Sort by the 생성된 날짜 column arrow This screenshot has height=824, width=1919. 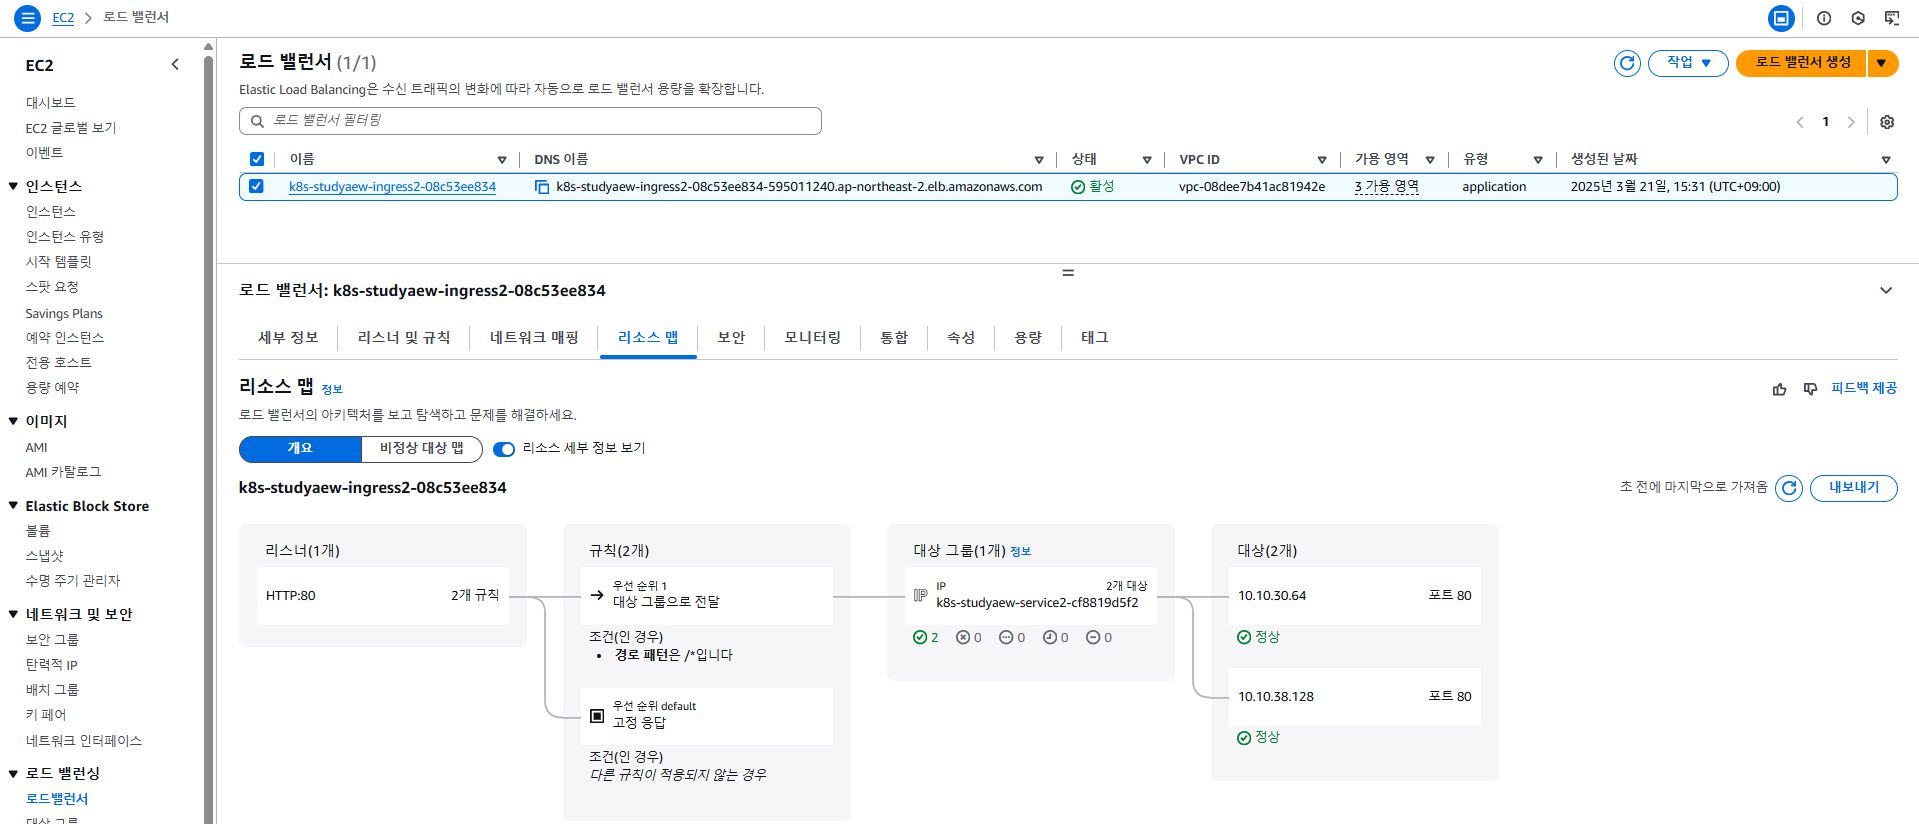click(1886, 160)
